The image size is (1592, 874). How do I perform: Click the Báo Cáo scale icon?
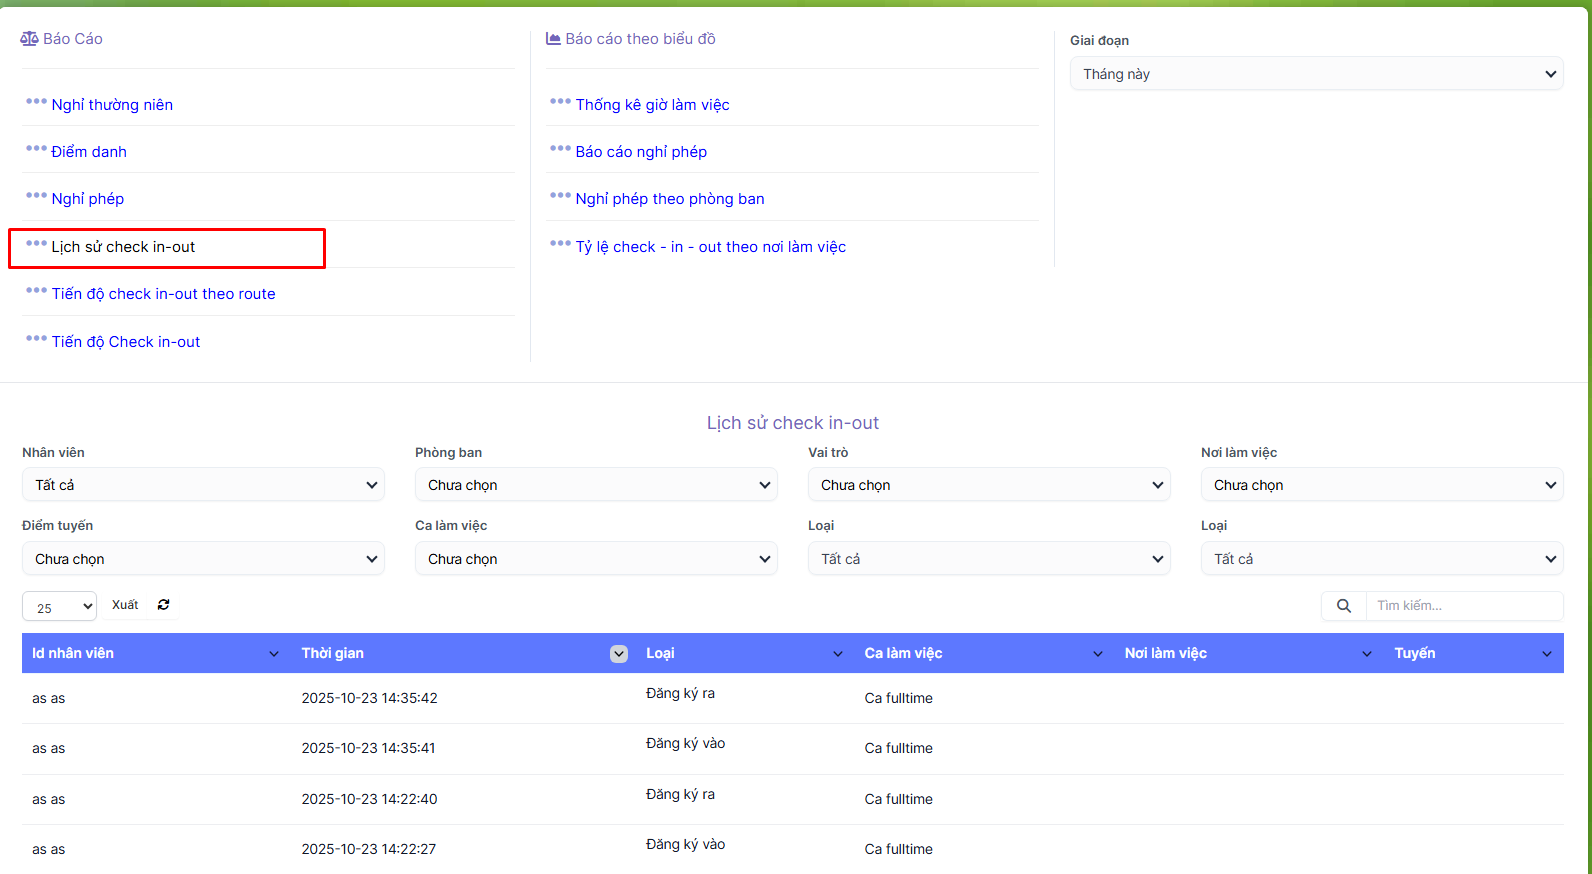pyautogui.click(x=29, y=39)
